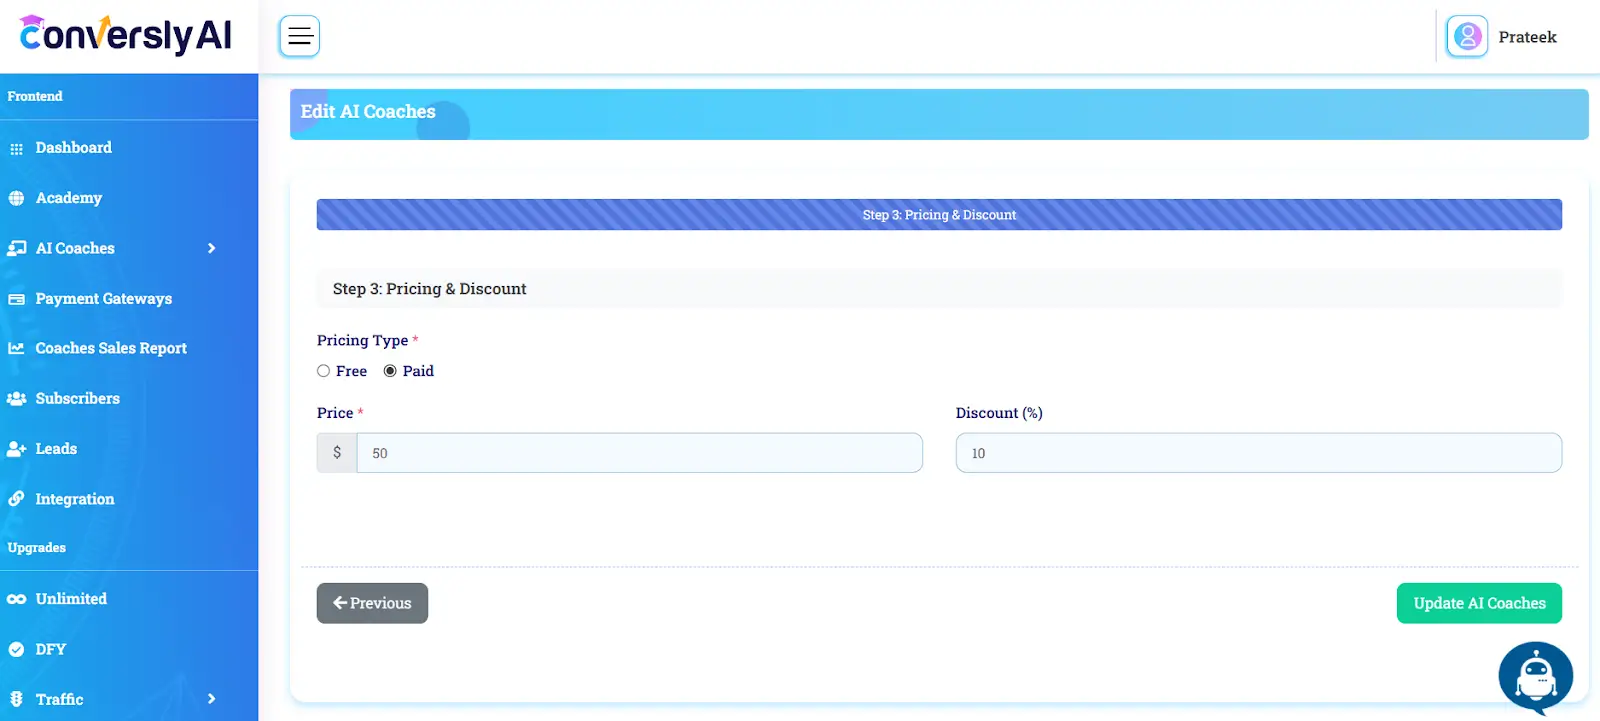Click the Leads user-plus icon
This screenshot has height=721, width=1600.
point(16,449)
